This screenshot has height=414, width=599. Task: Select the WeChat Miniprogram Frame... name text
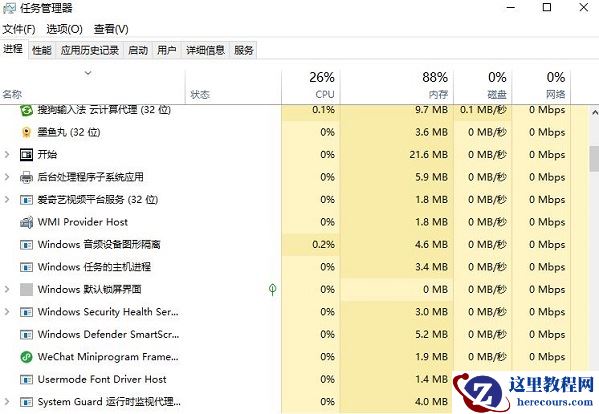(108, 357)
